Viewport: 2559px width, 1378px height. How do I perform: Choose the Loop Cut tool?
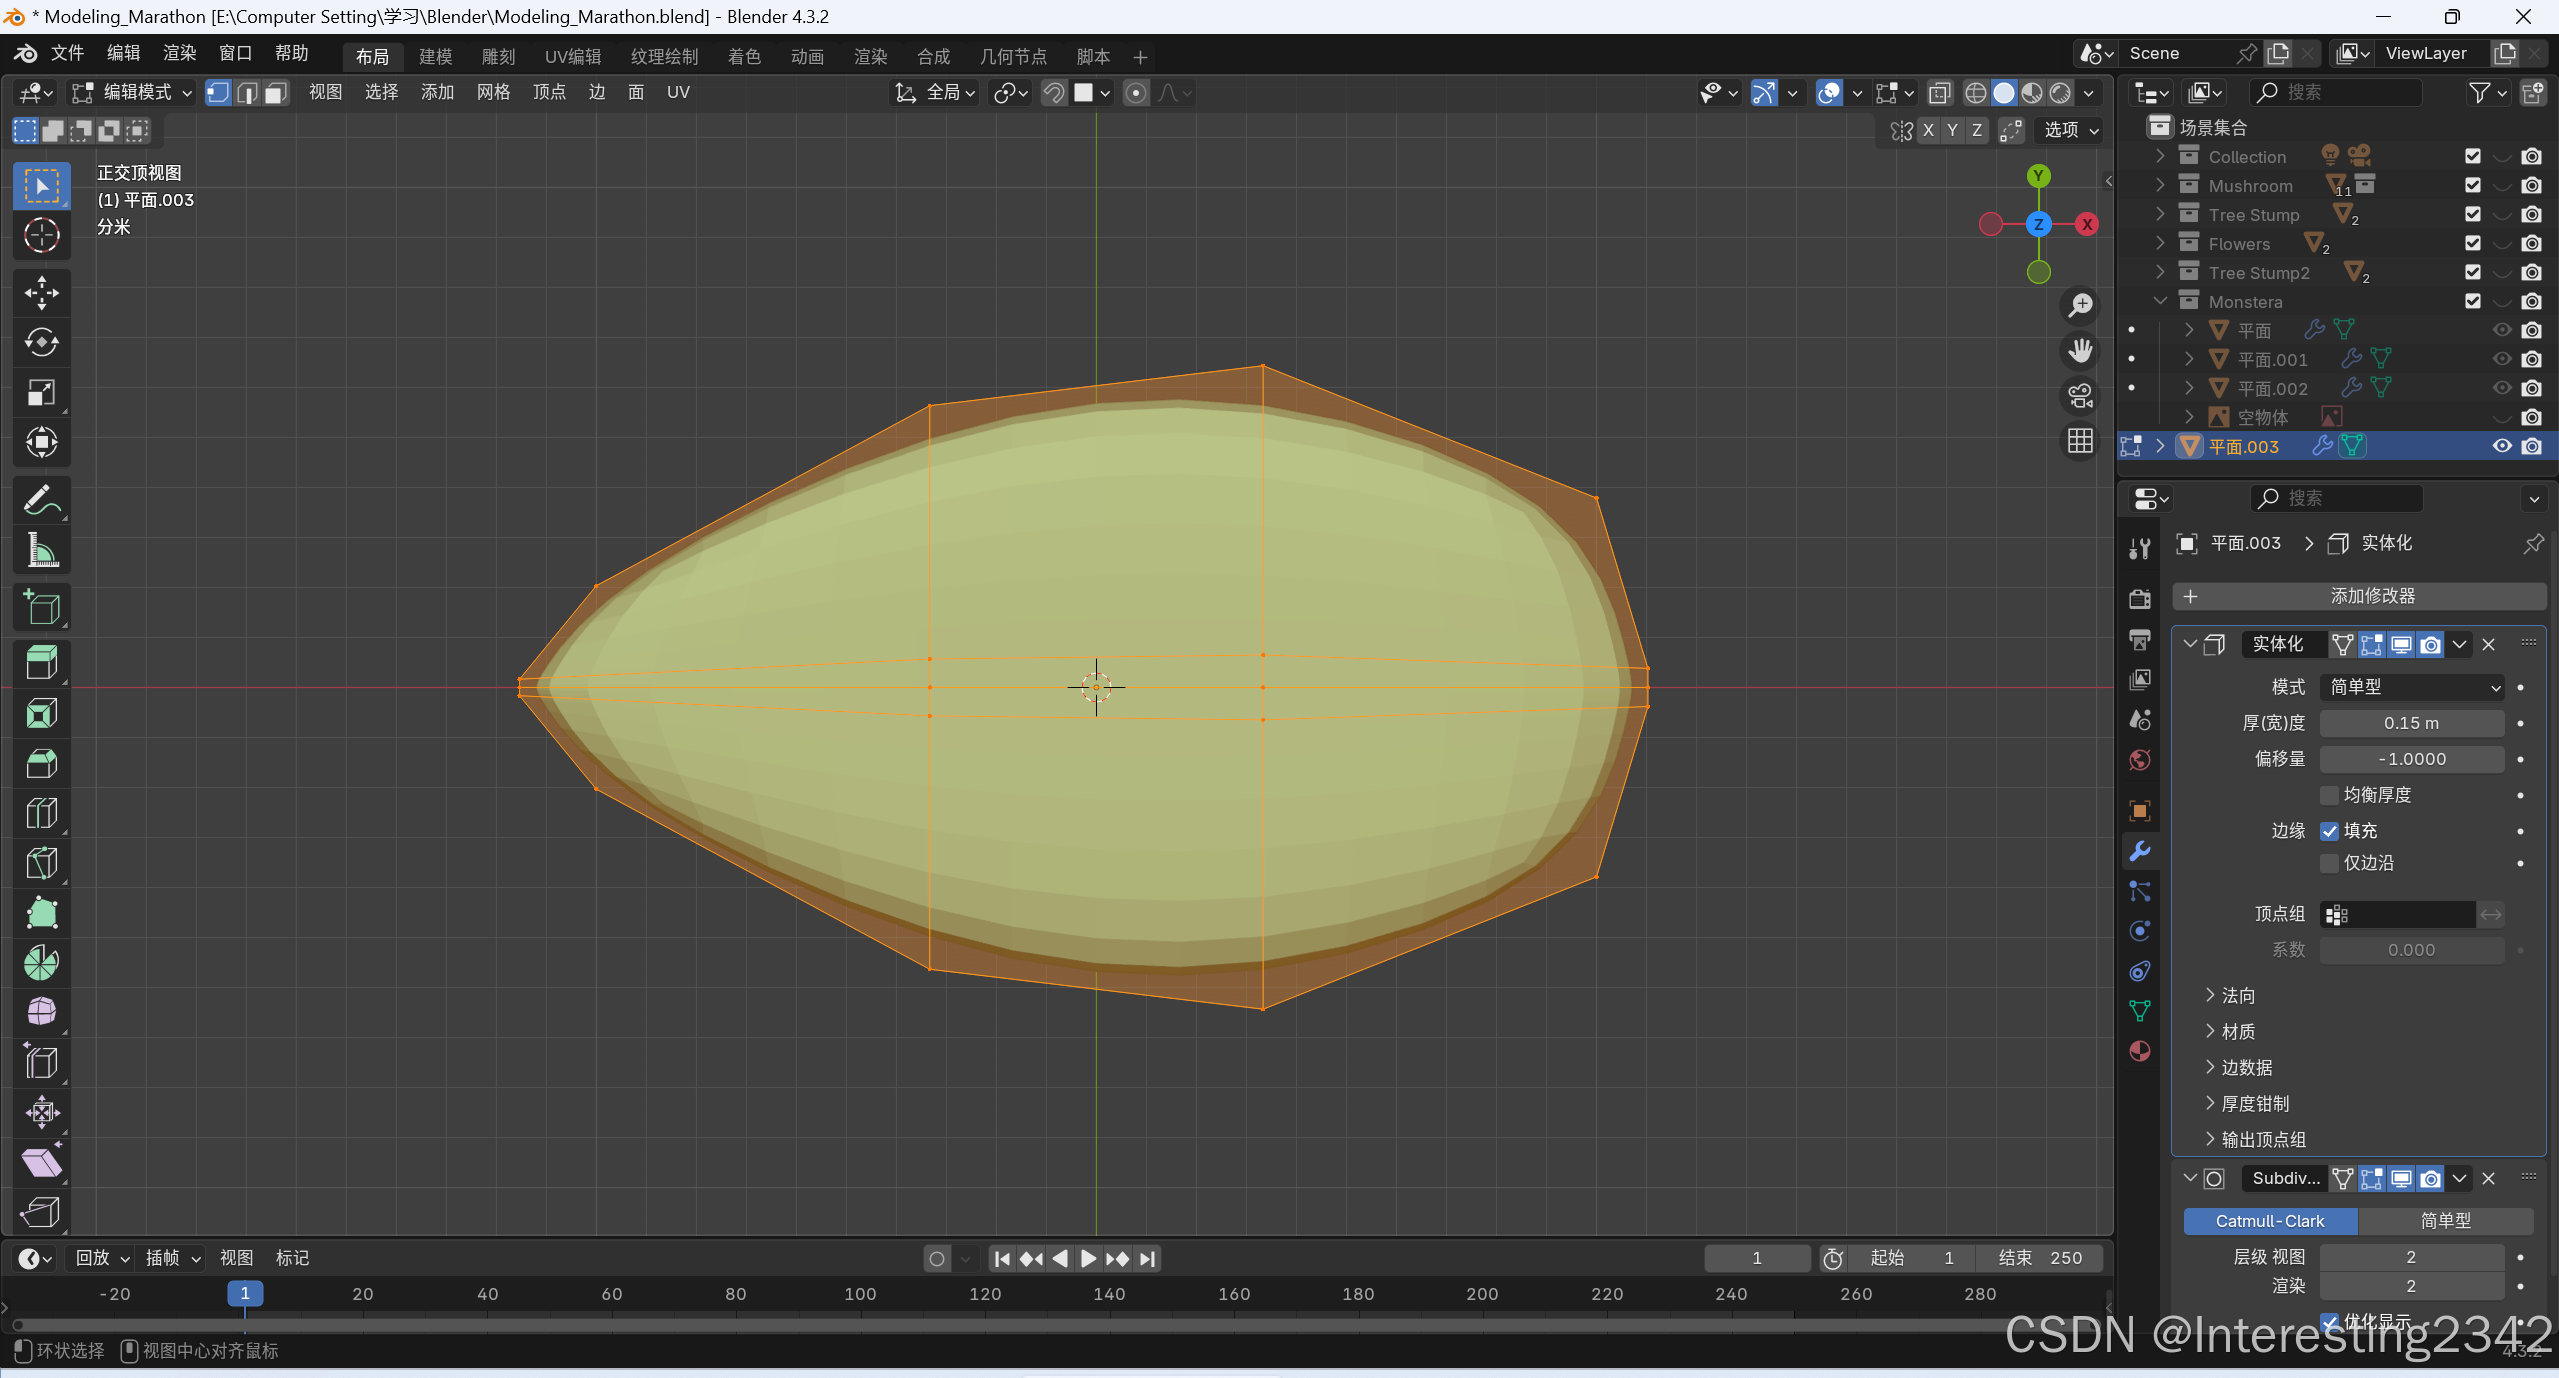(41, 813)
